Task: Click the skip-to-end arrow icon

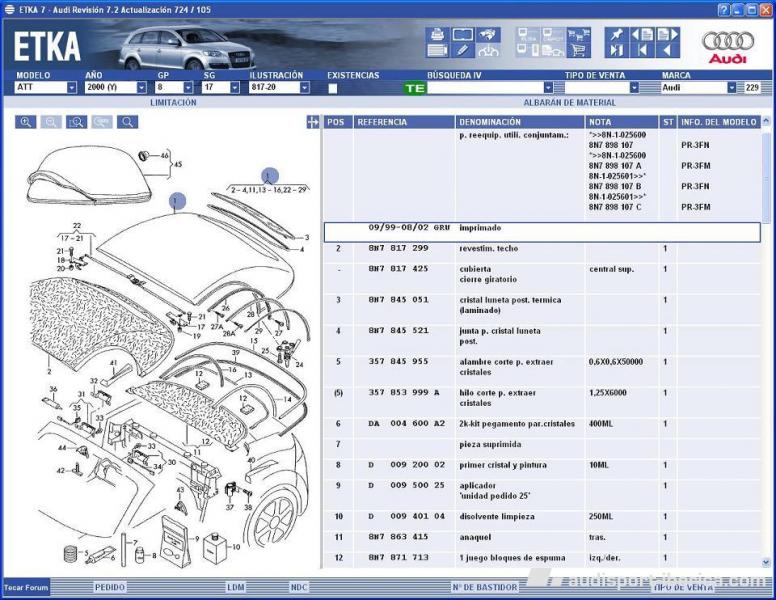Action: tap(617, 50)
